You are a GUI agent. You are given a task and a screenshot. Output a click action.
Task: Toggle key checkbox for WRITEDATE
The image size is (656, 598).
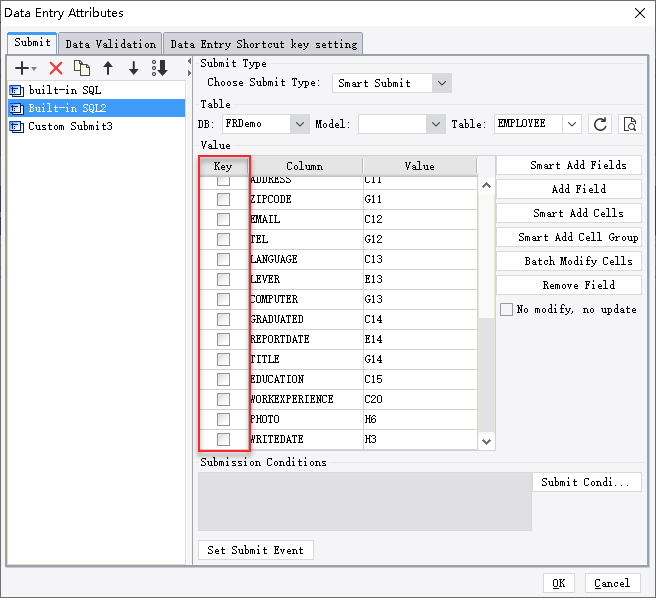click(223, 439)
